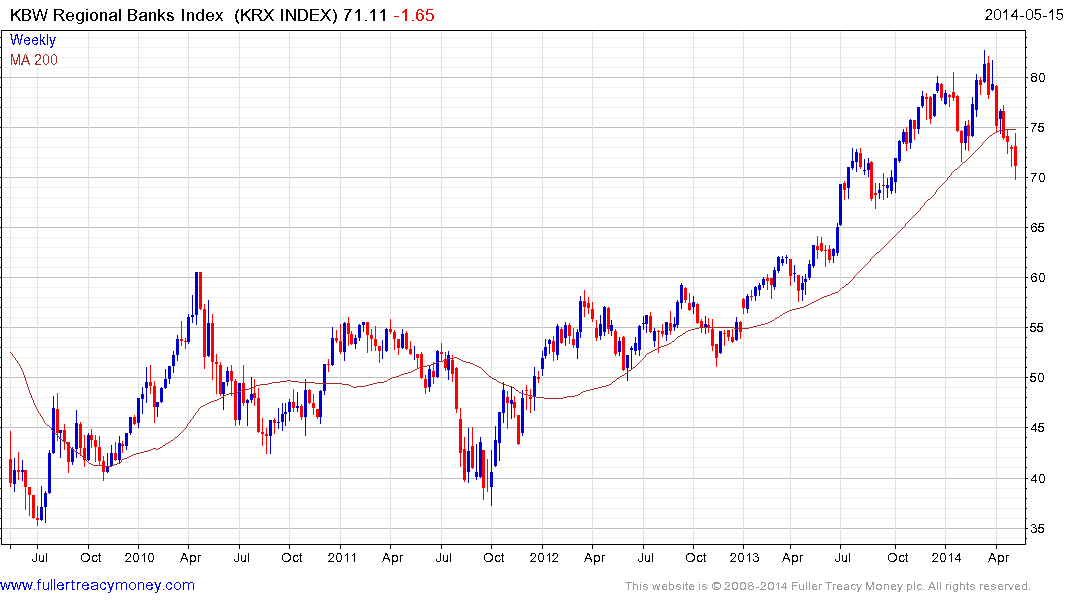Click the 80 price axis label

[1037, 77]
